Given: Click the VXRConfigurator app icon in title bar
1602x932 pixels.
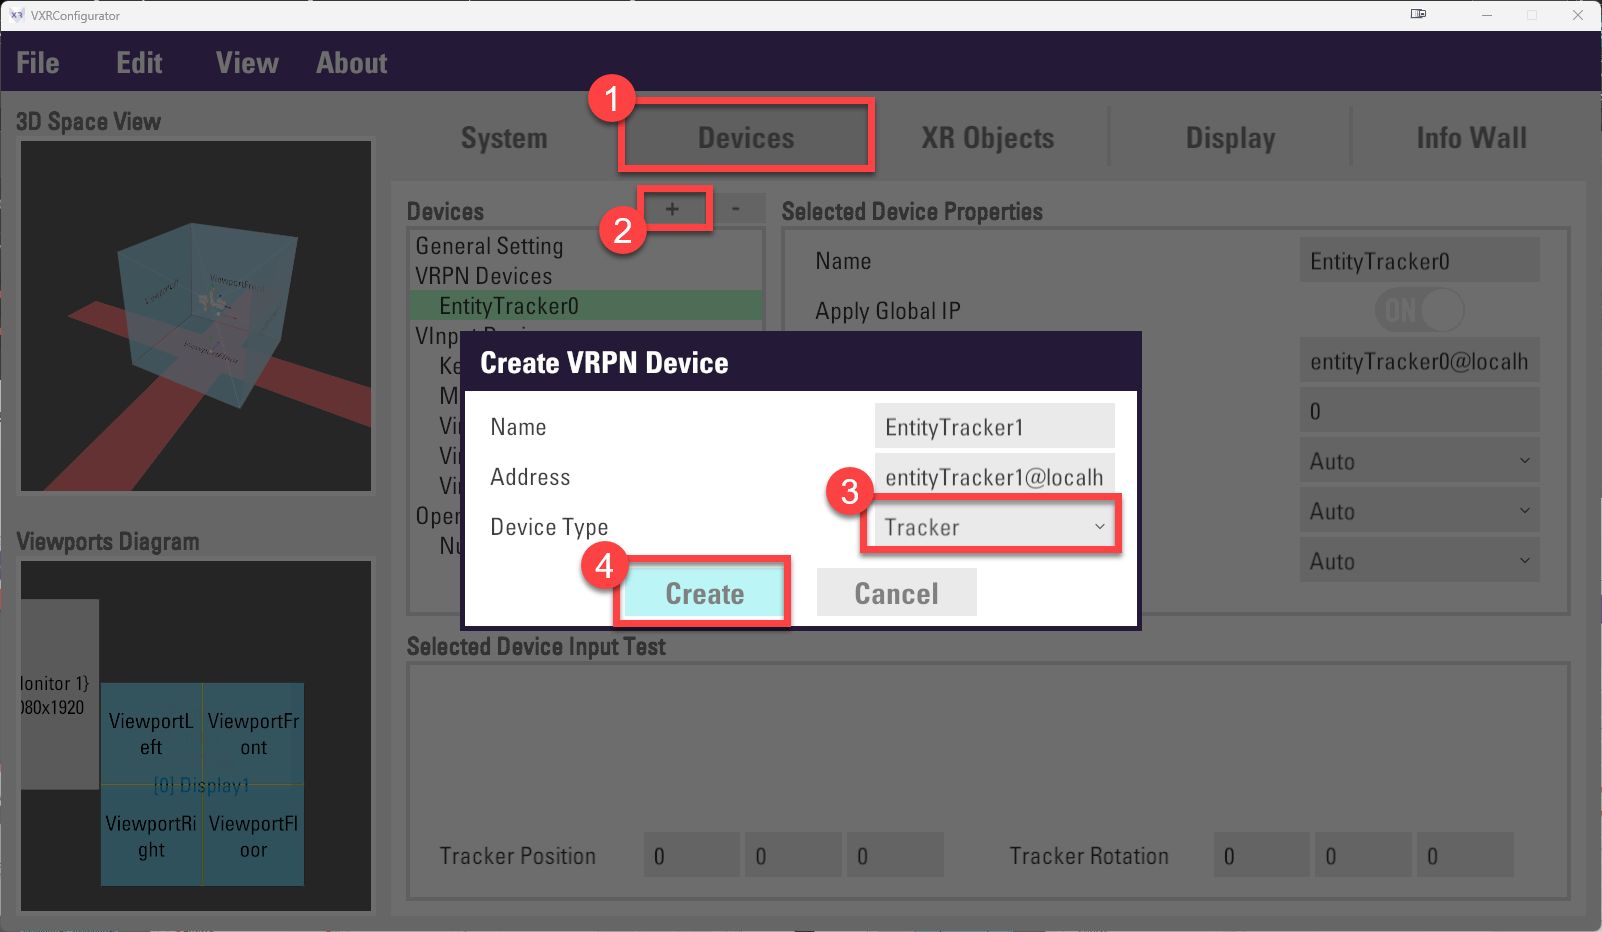Looking at the screenshot, I should (16, 15).
